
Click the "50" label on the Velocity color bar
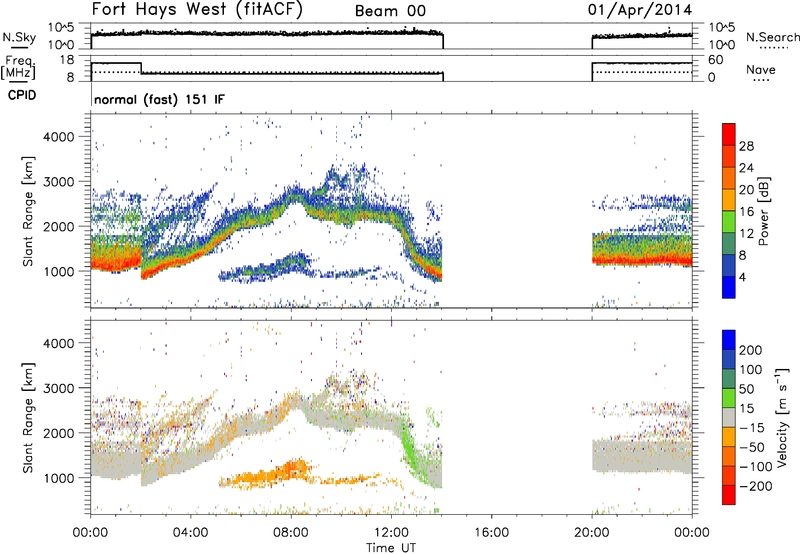(x=747, y=389)
